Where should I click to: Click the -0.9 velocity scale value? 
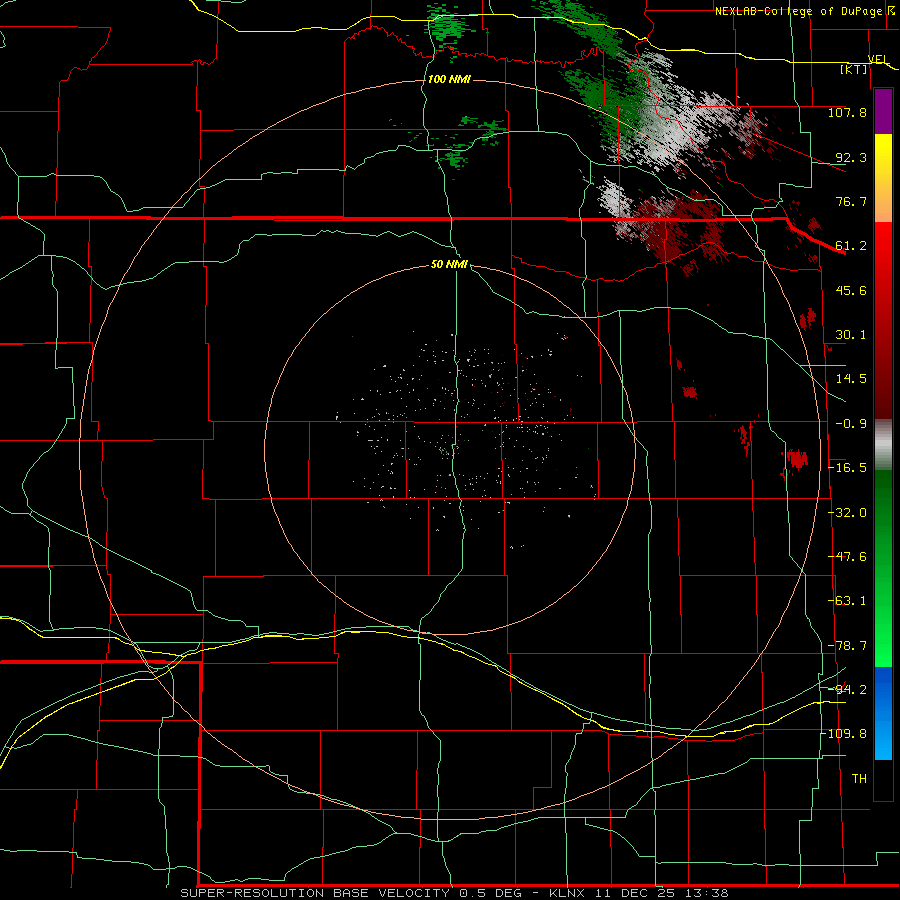click(851, 424)
